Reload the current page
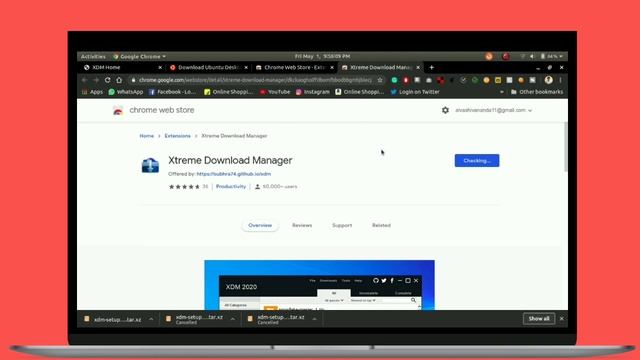The image size is (640, 360). pos(107,80)
